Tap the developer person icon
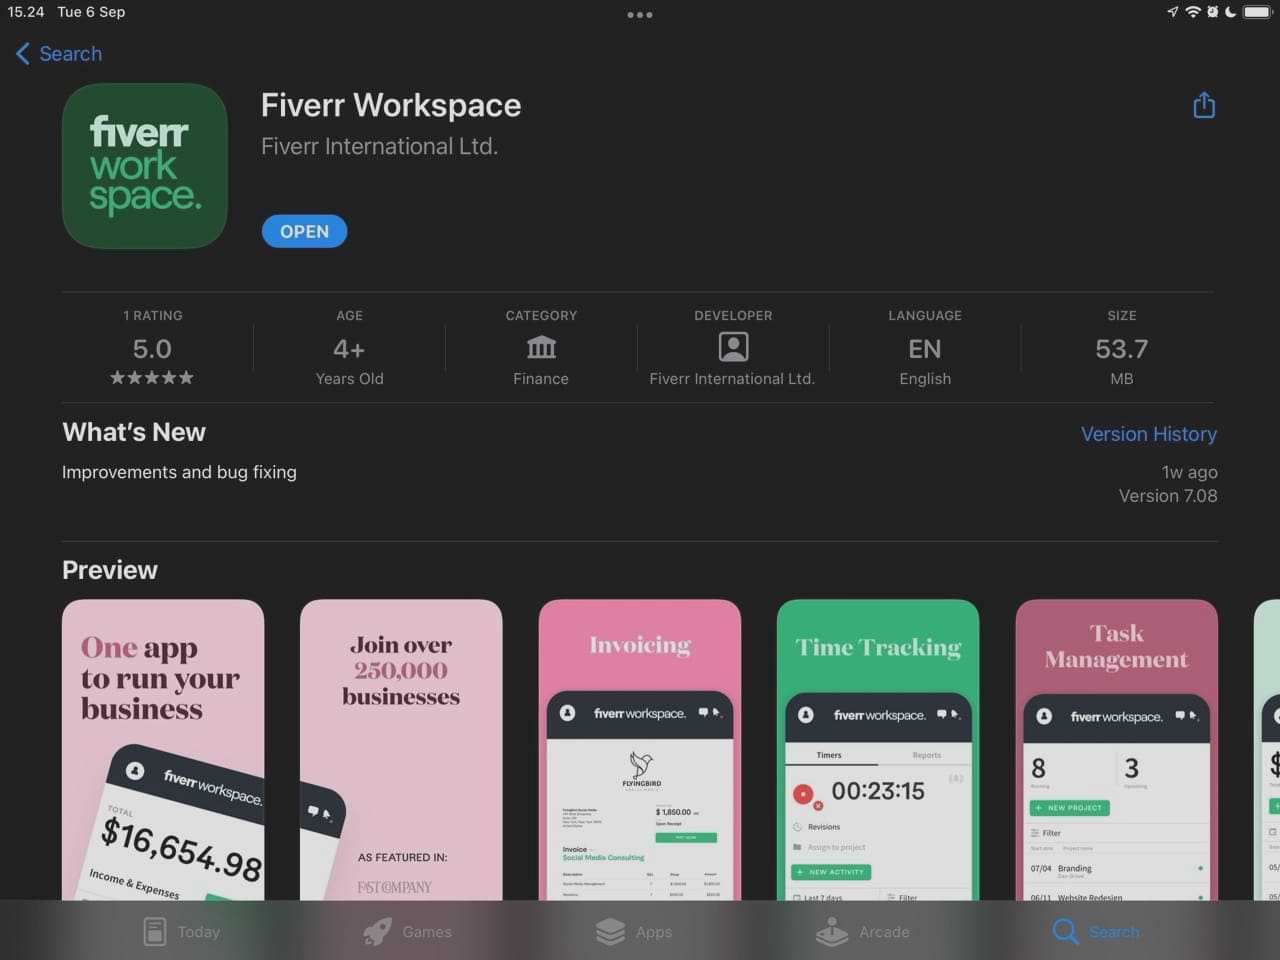This screenshot has height=960, width=1280. 733,347
